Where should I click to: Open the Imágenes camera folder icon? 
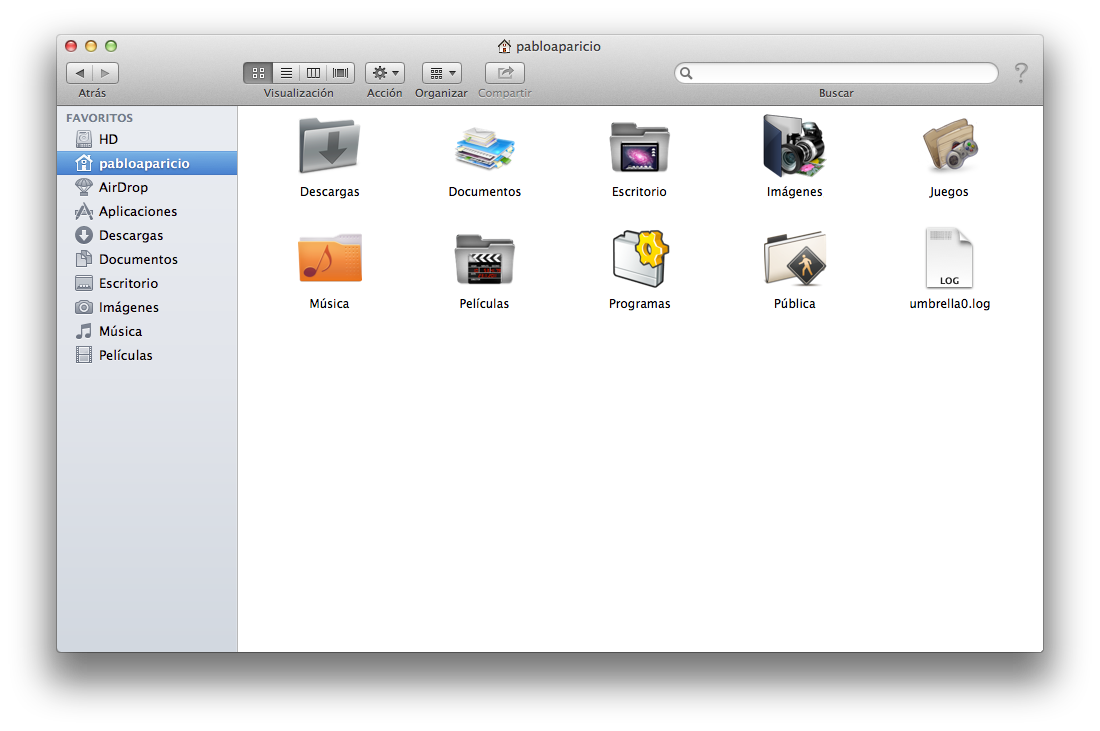(794, 147)
